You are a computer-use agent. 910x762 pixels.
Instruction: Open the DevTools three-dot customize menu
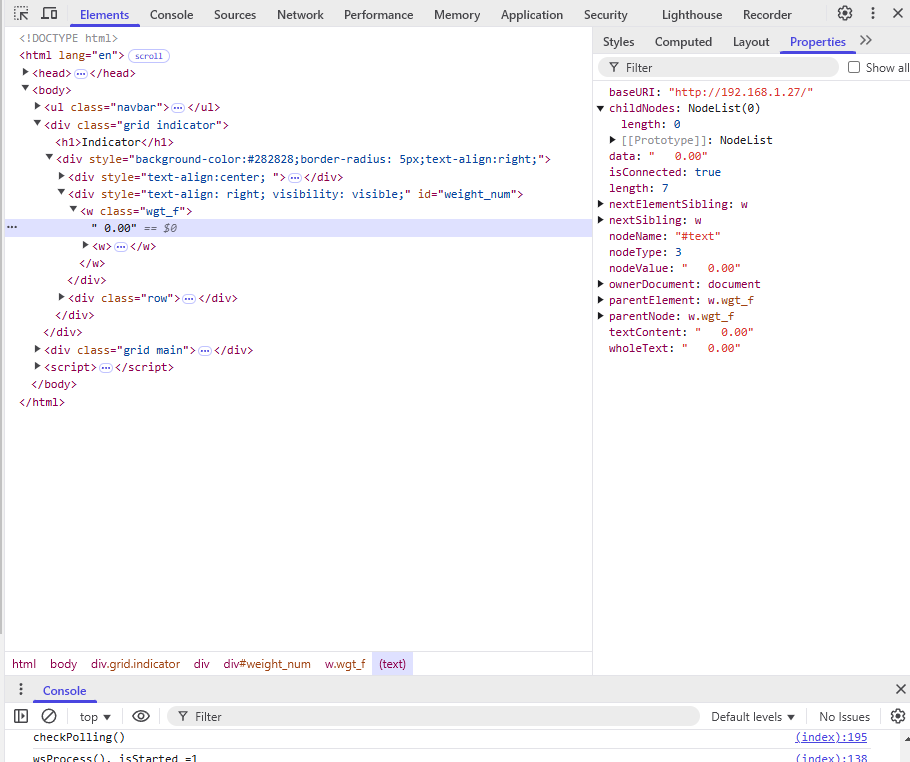tap(873, 14)
